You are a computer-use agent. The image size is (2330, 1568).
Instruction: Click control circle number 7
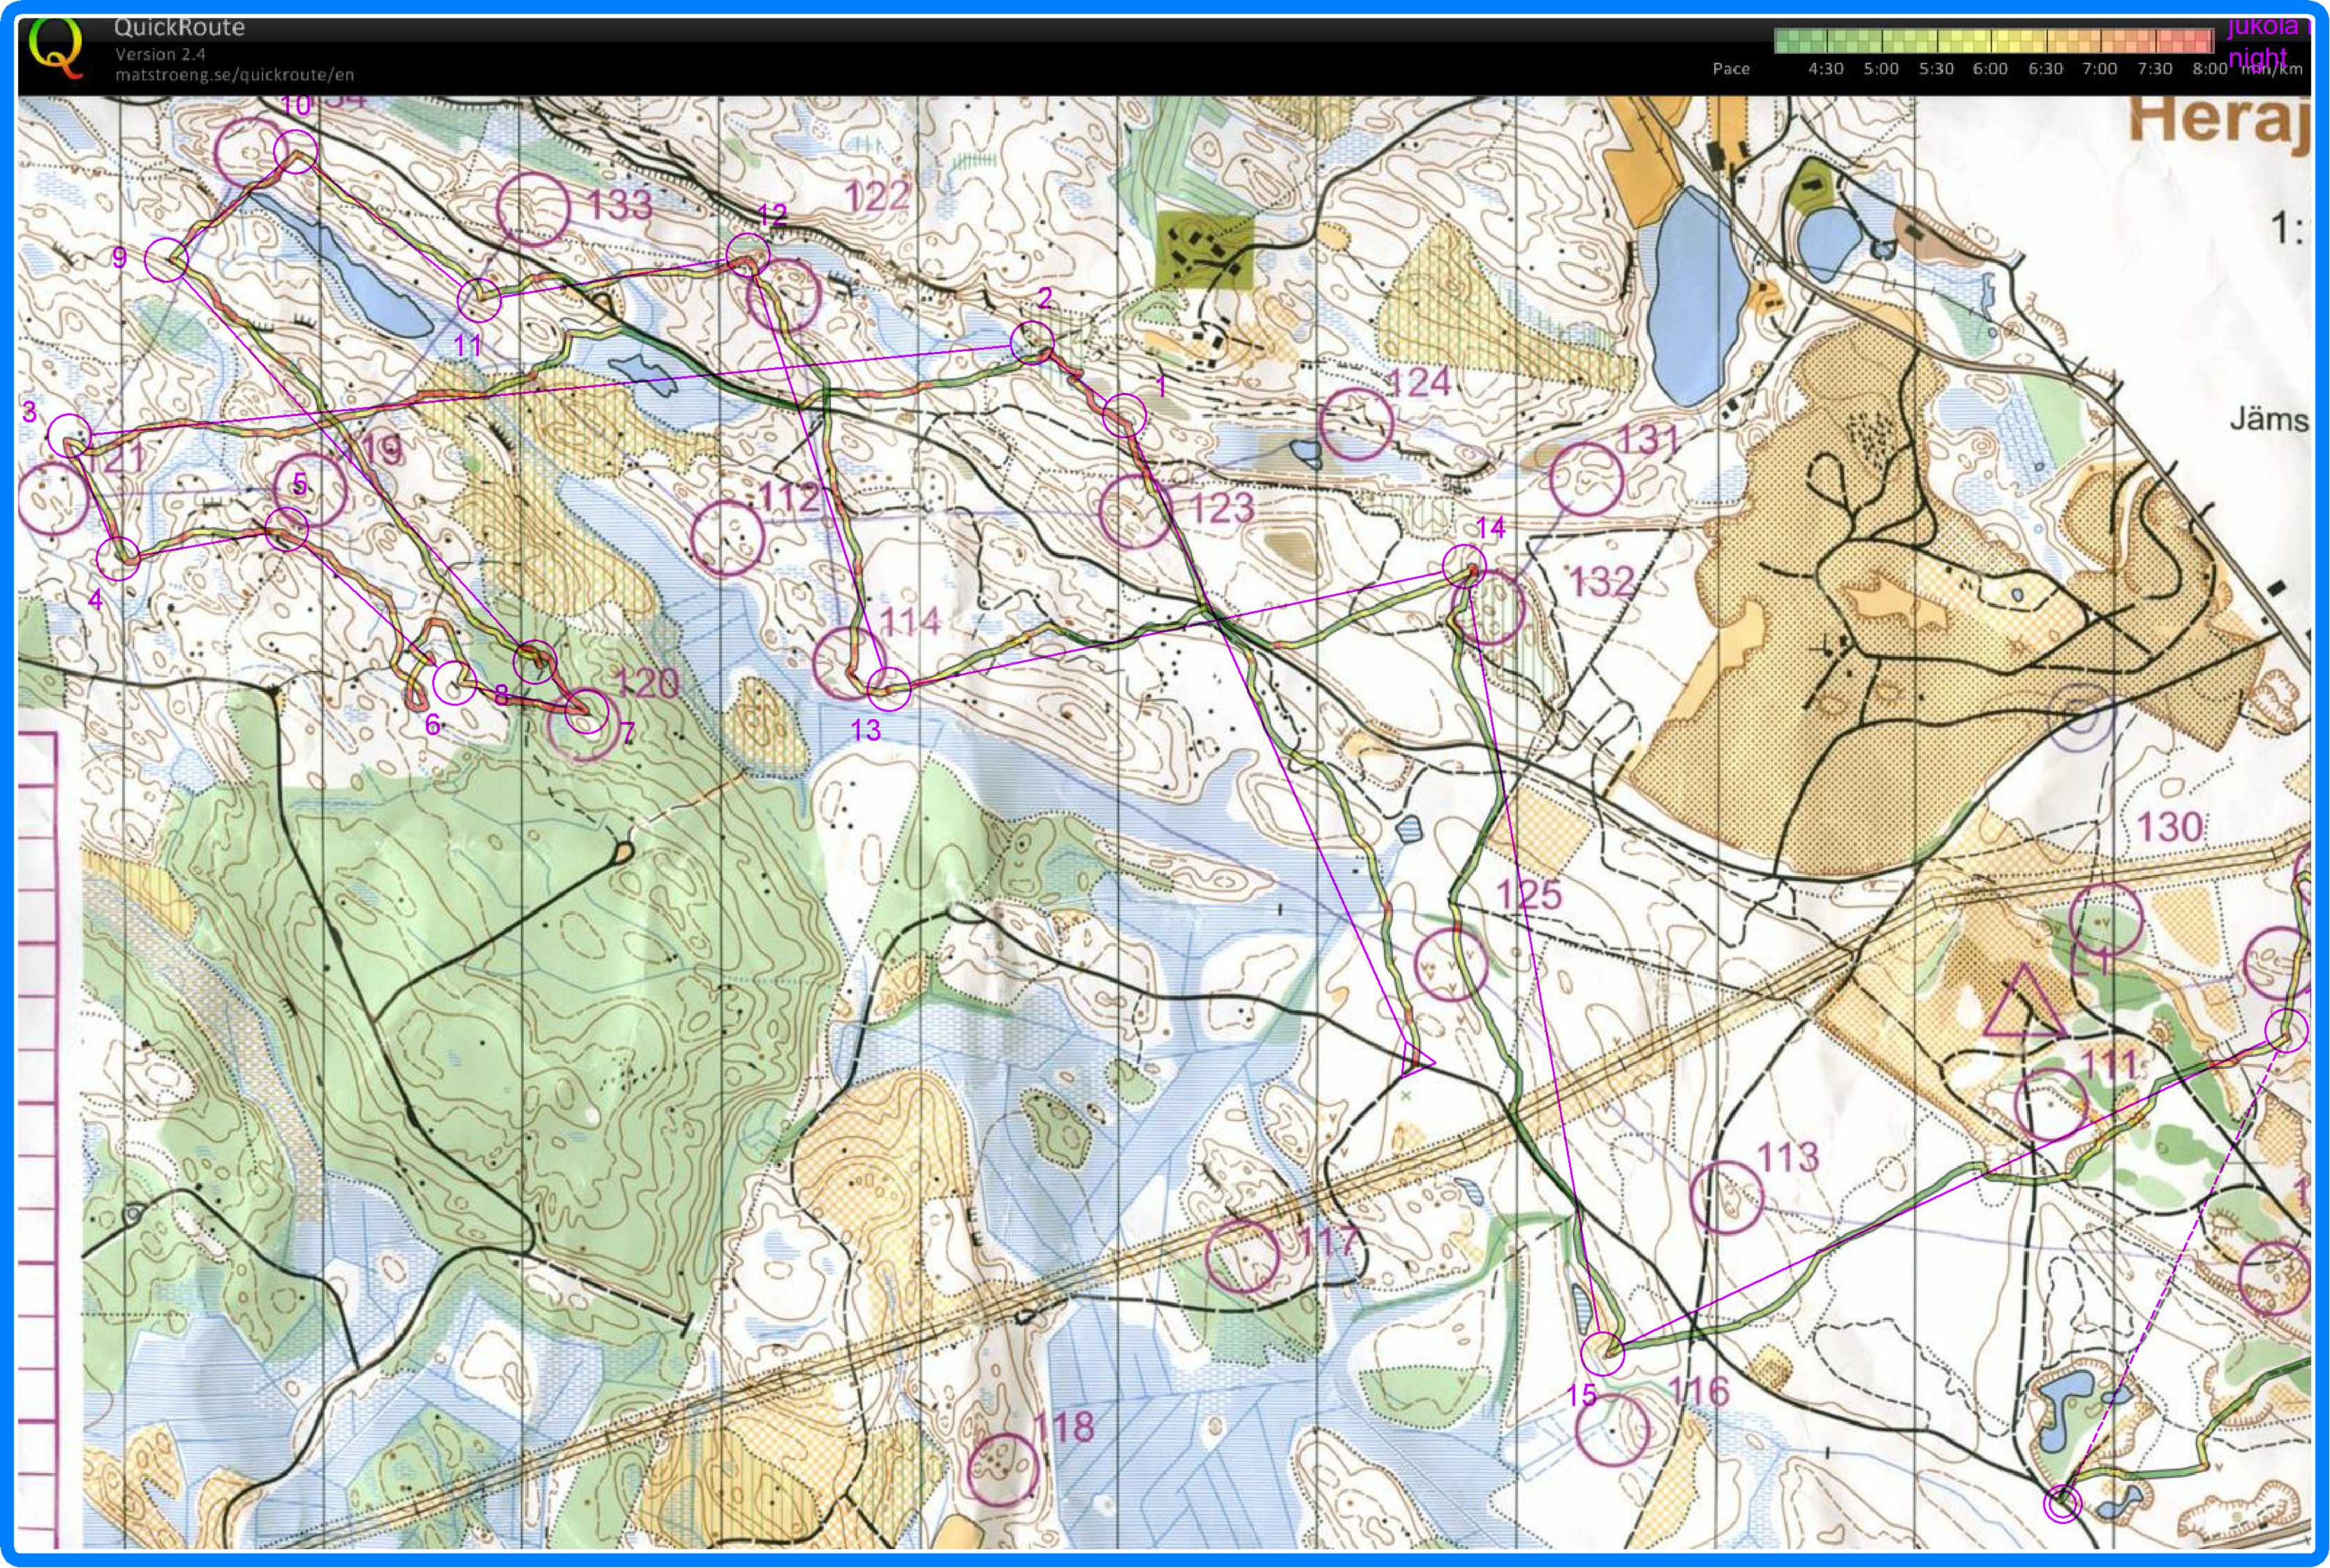click(587, 712)
